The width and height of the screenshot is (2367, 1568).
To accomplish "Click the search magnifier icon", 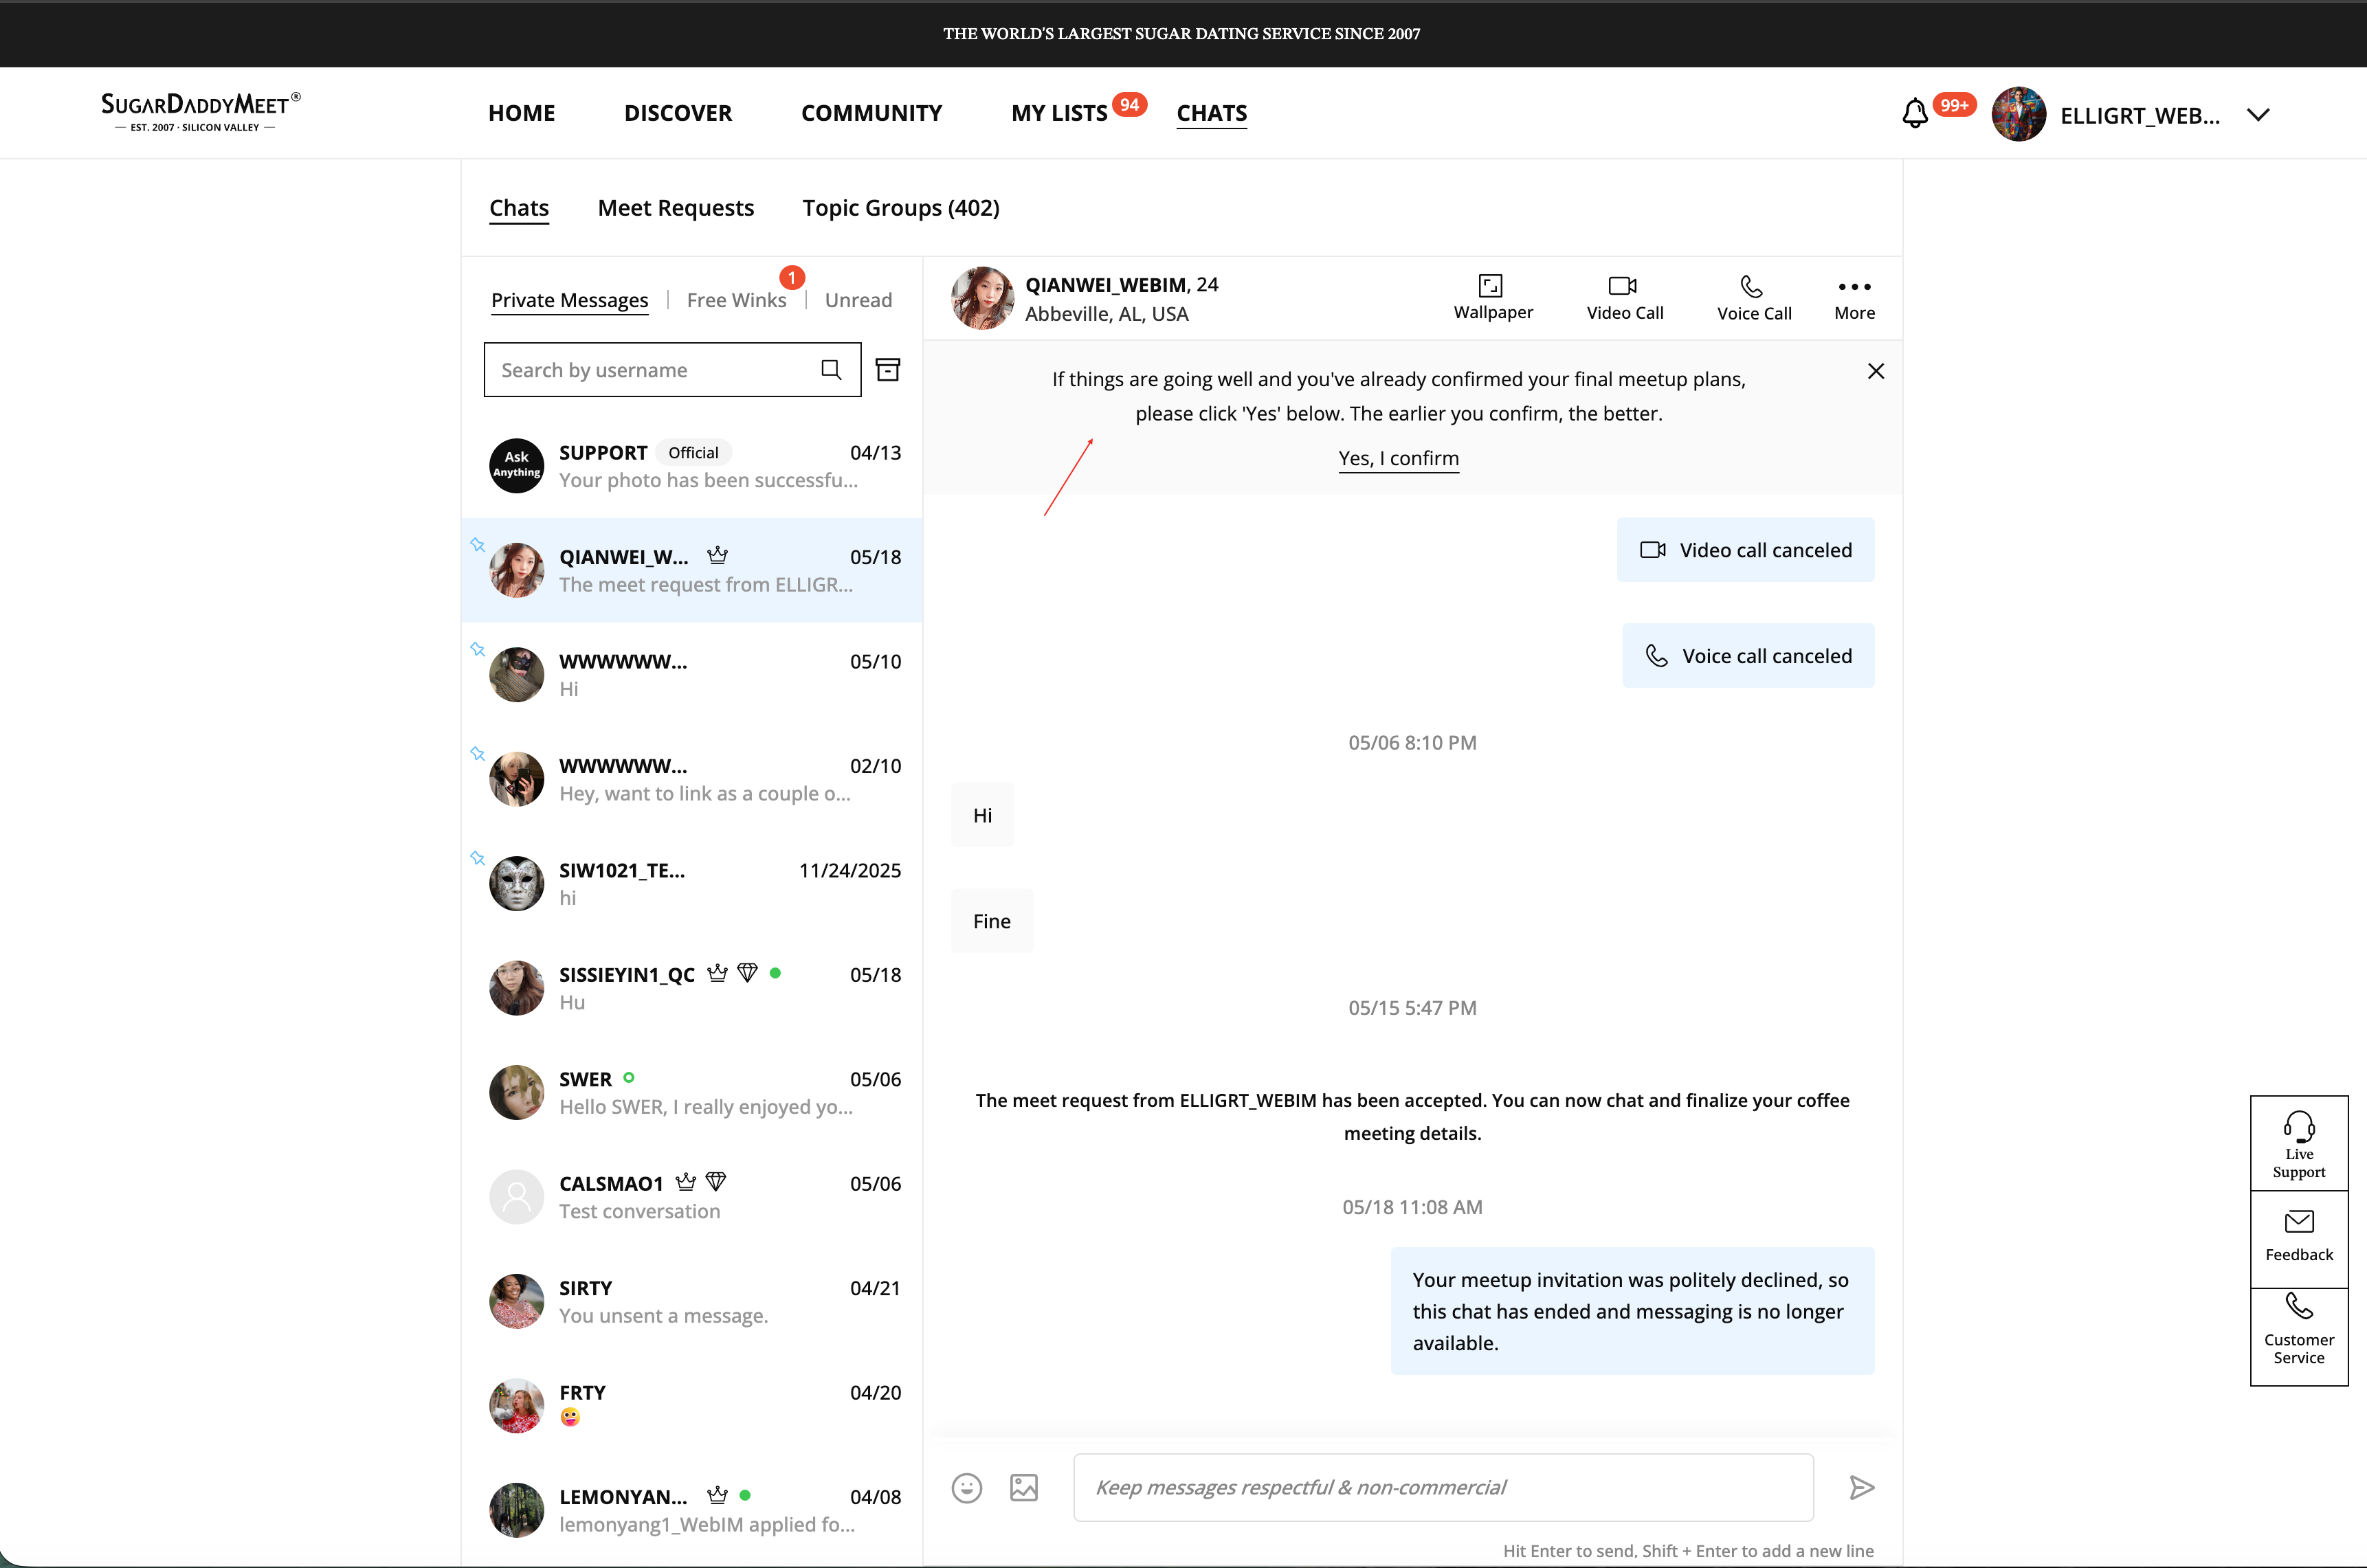I will [831, 370].
